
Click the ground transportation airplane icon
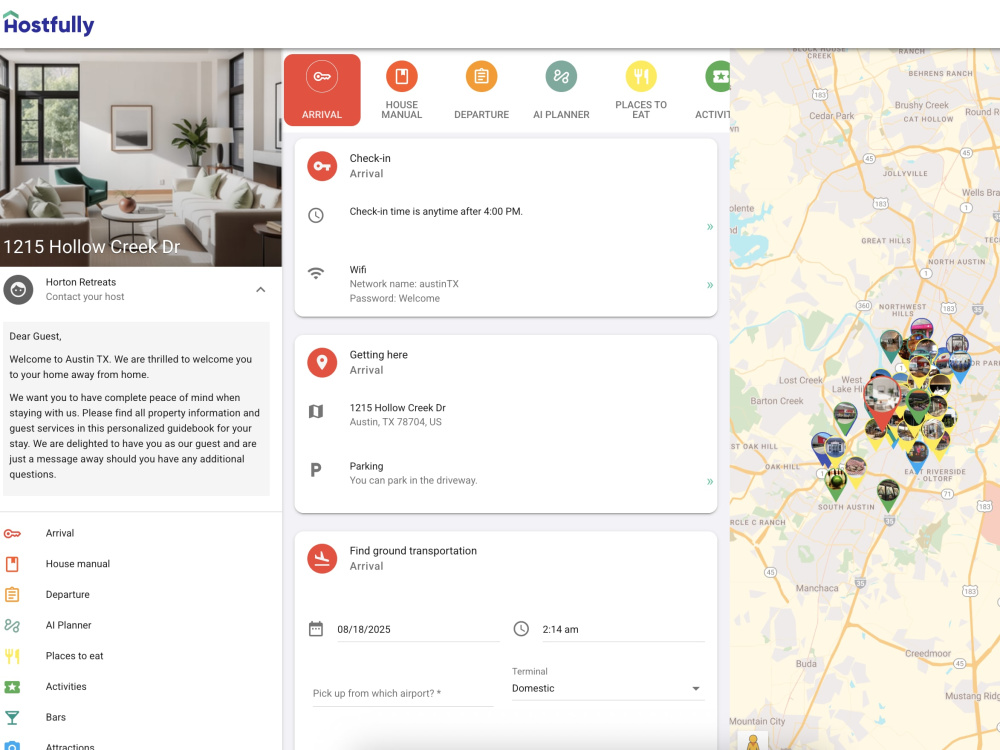pyautogui.click(x=322, y=558)
